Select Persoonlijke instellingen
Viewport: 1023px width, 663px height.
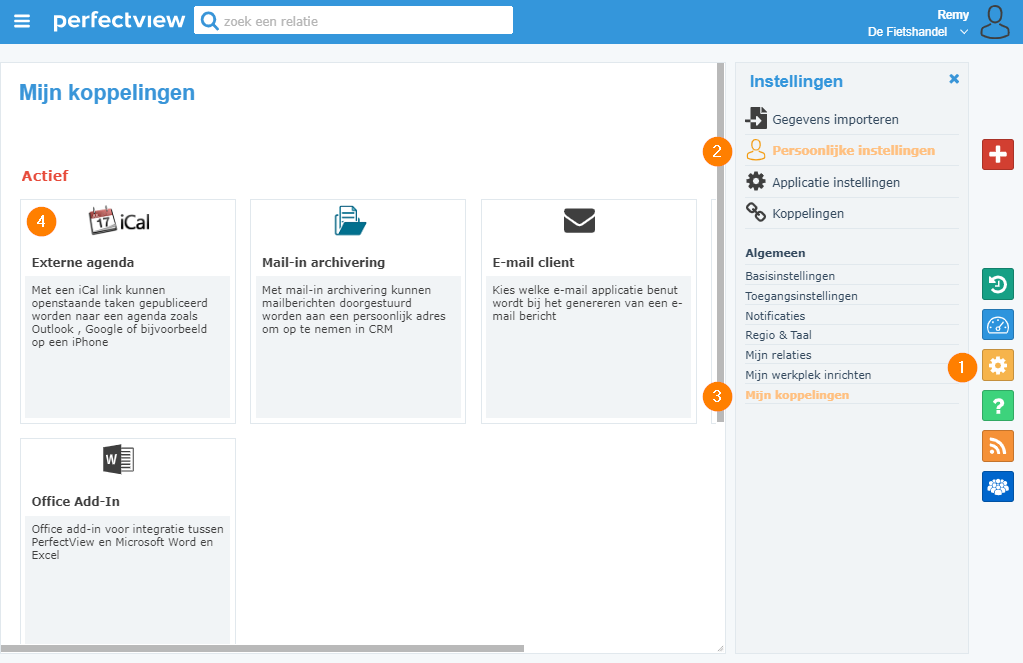853,151
